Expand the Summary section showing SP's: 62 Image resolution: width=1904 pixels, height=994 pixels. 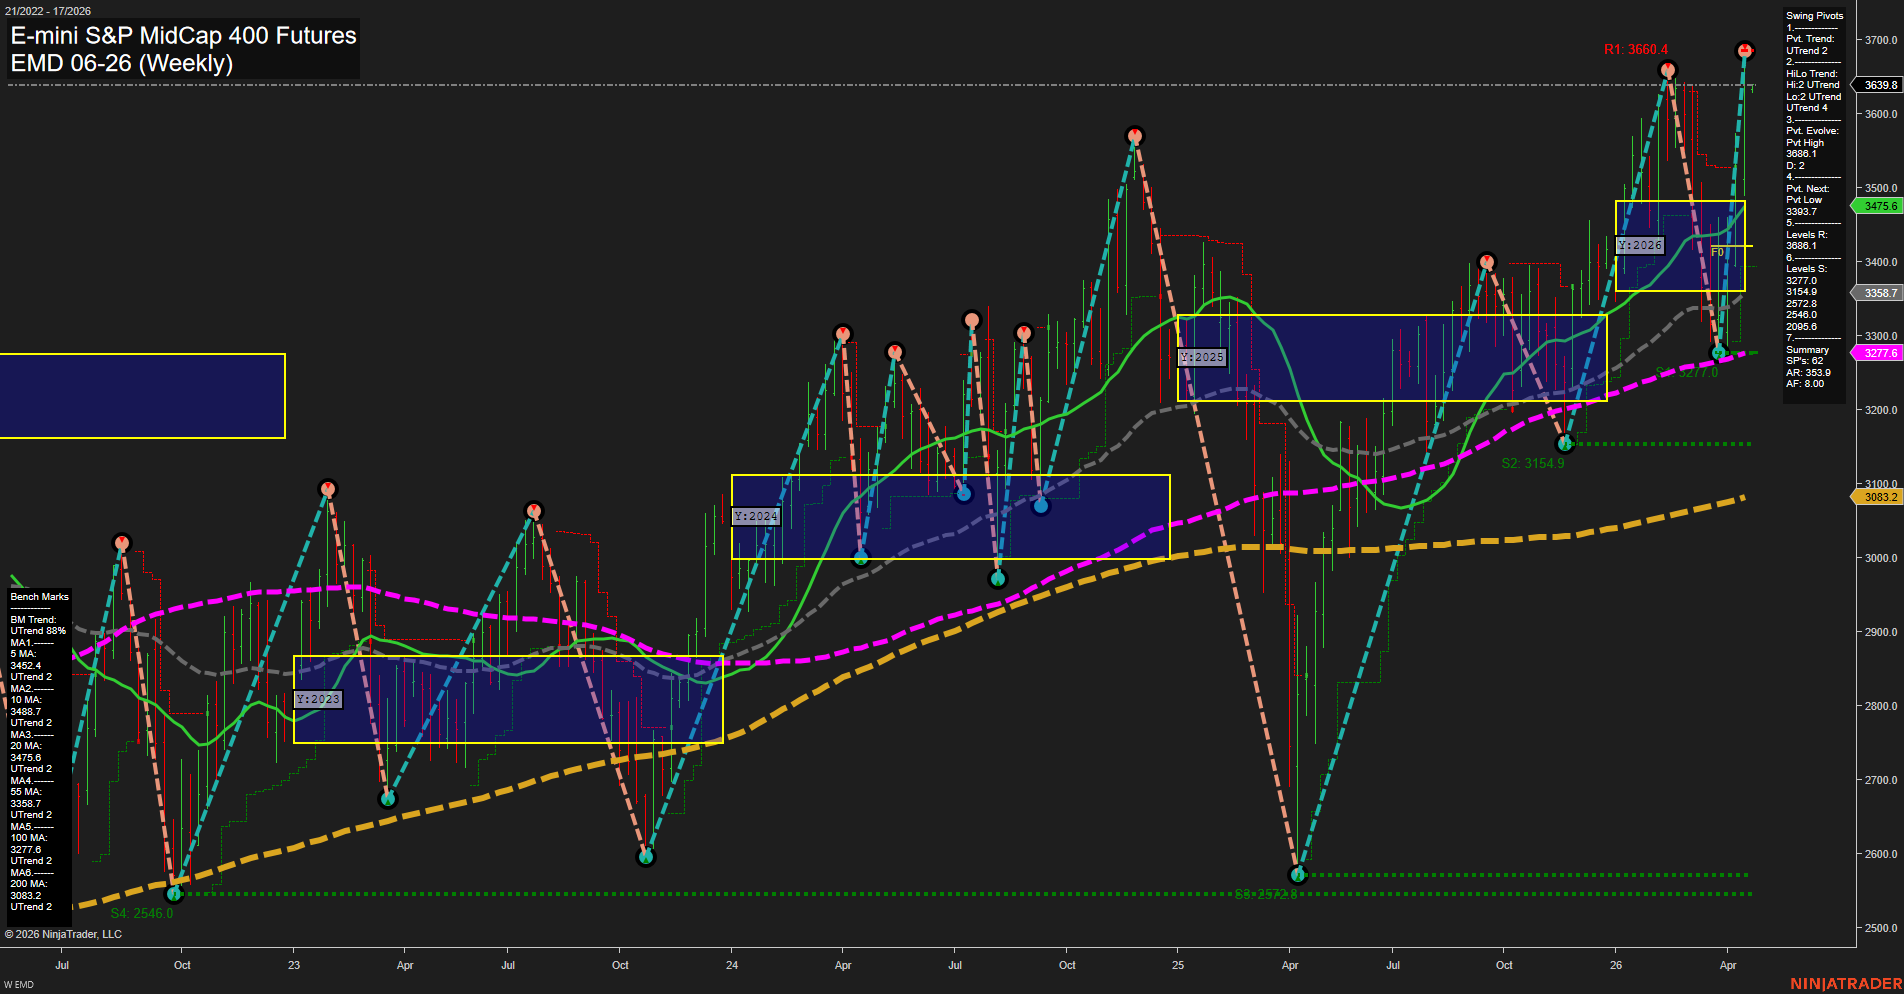click(1807, 349)
